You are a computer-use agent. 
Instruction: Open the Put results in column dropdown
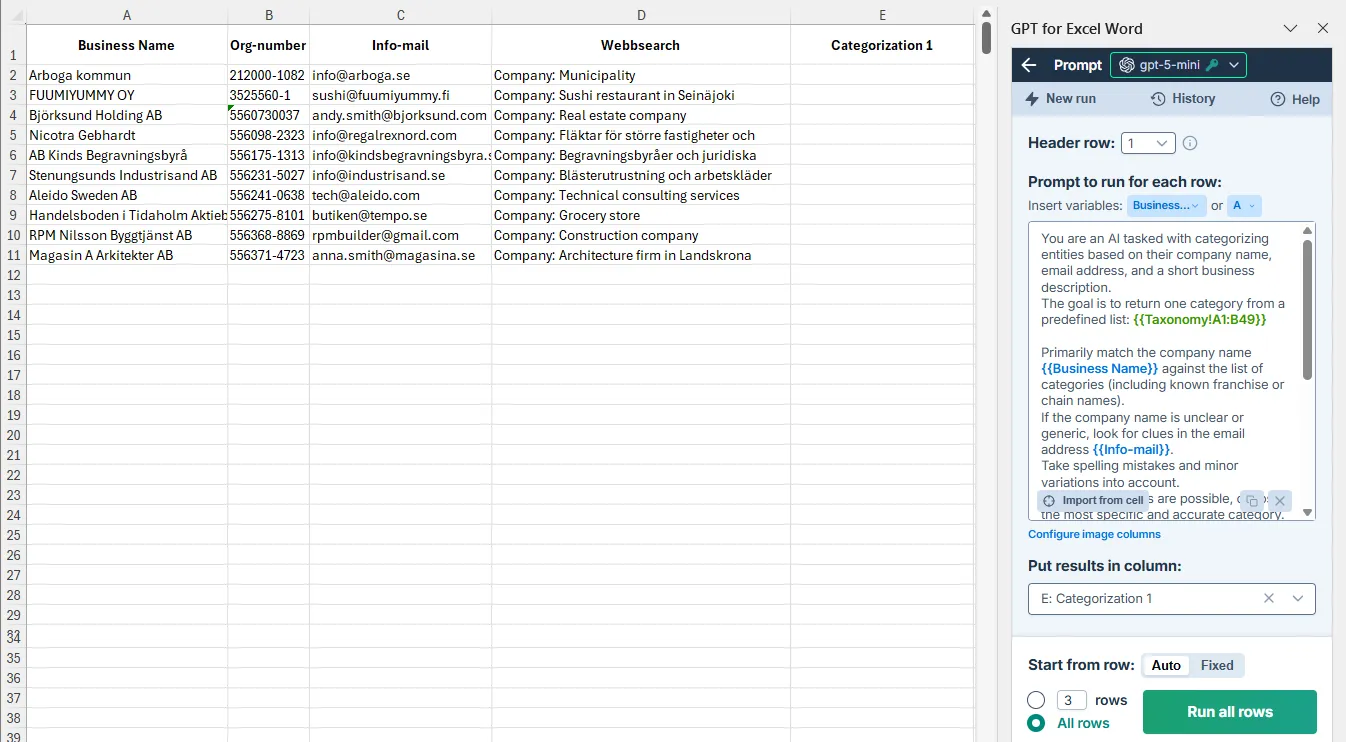pos(1296,598)
